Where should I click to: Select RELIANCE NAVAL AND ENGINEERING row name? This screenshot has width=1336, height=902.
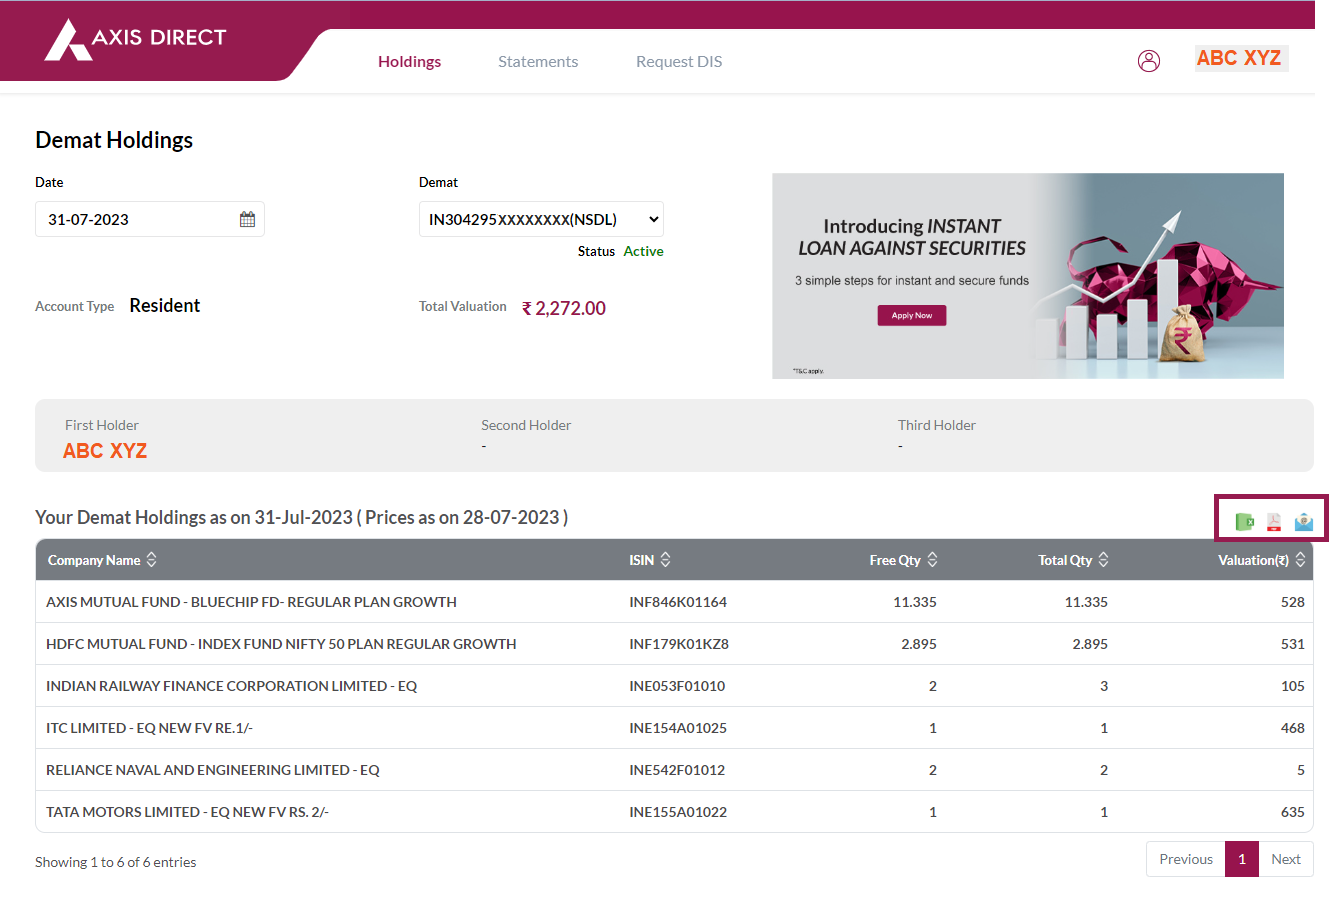tap(213, 770)
